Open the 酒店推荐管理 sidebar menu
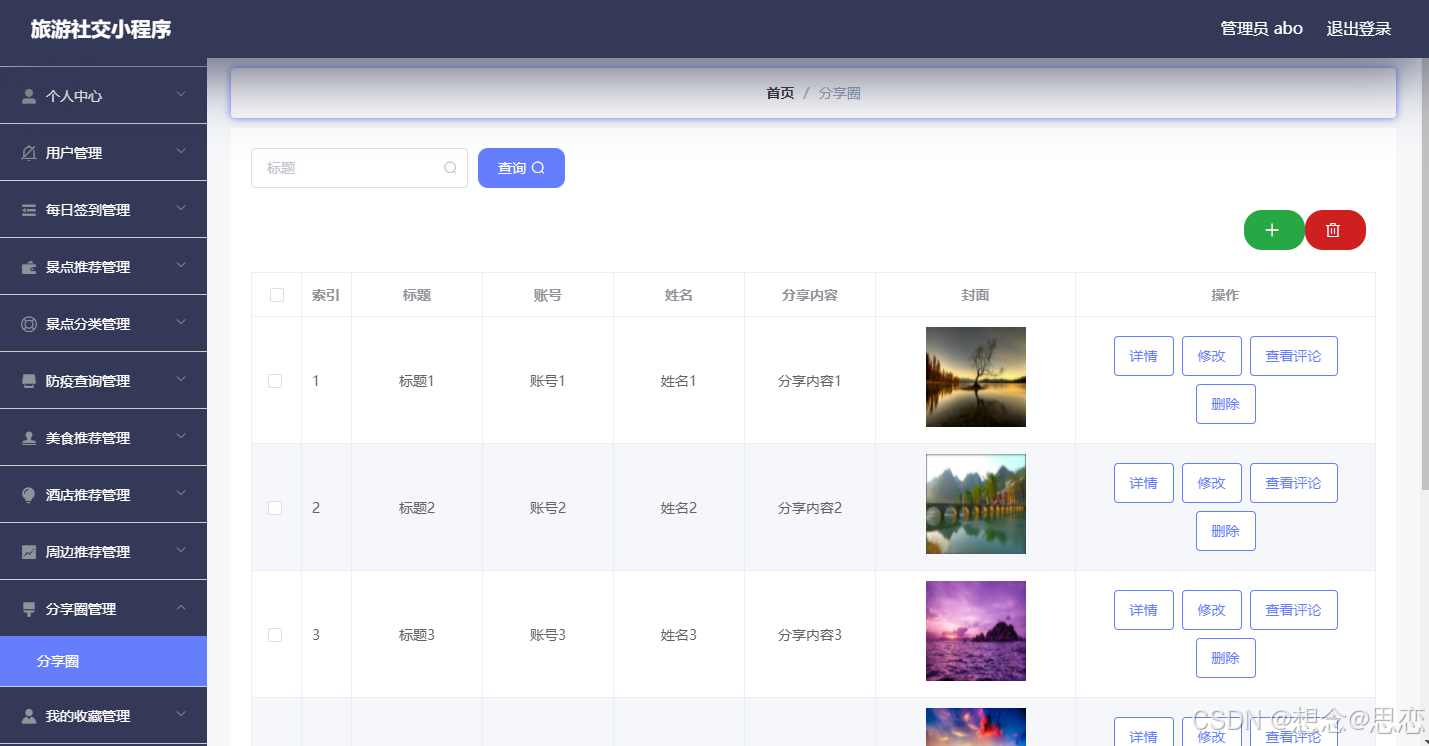Image resolution: width=1429 pixels, height=746 pixels. [103, 495]
